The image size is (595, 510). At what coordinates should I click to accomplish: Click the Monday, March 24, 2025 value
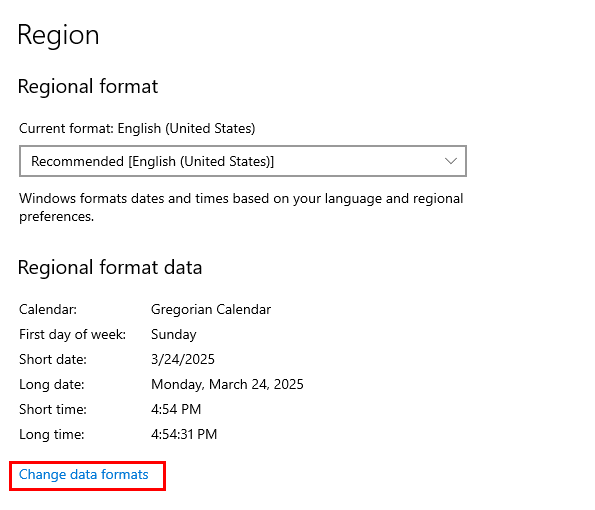tap(227, 384)
